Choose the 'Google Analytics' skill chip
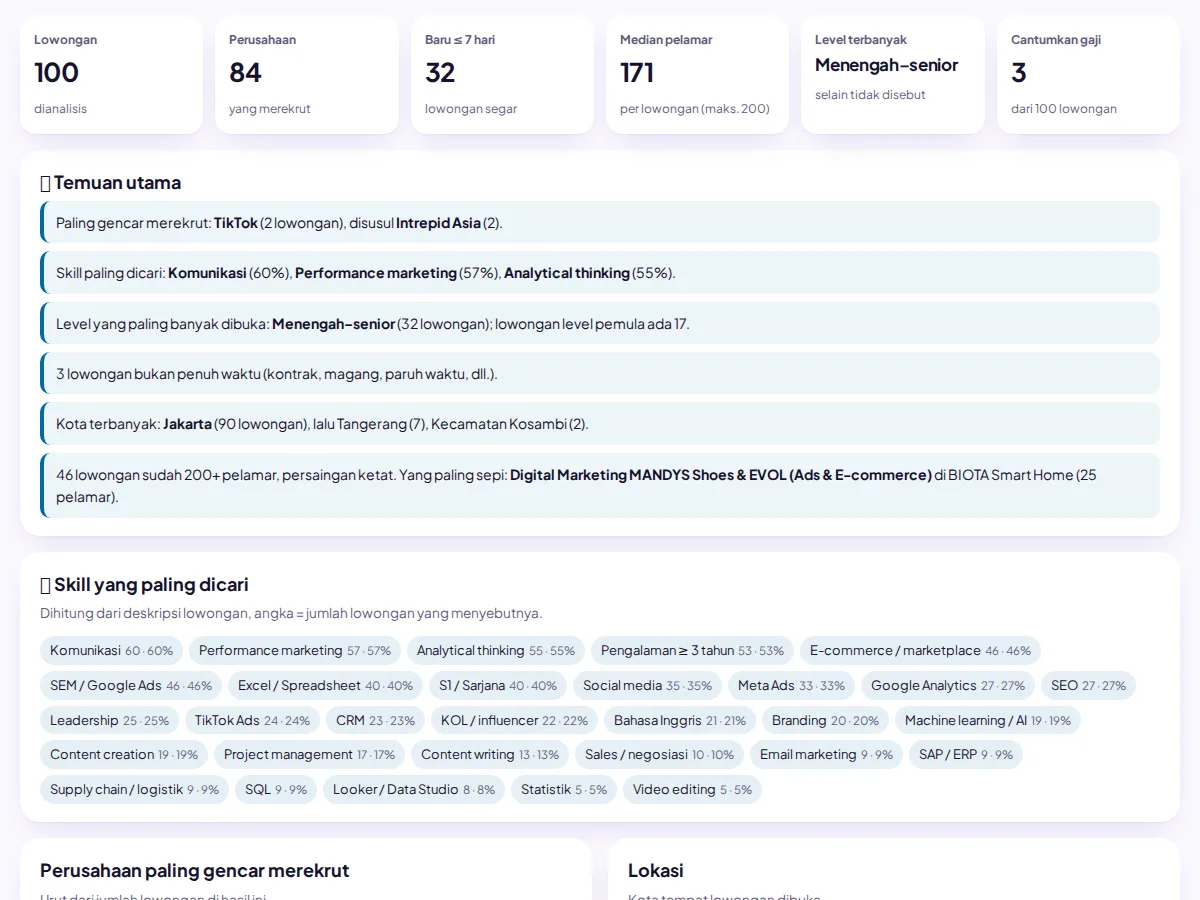The image size is (1200, 900). point(948,686)
